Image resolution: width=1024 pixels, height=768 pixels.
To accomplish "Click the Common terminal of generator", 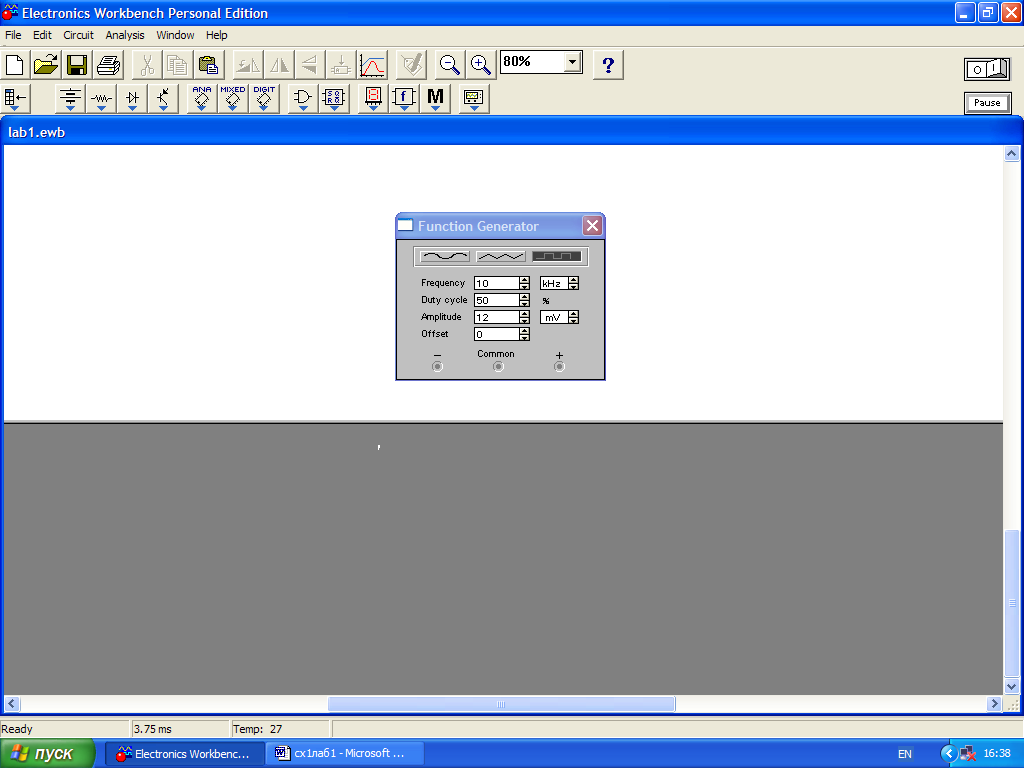I will click(498, 366).
